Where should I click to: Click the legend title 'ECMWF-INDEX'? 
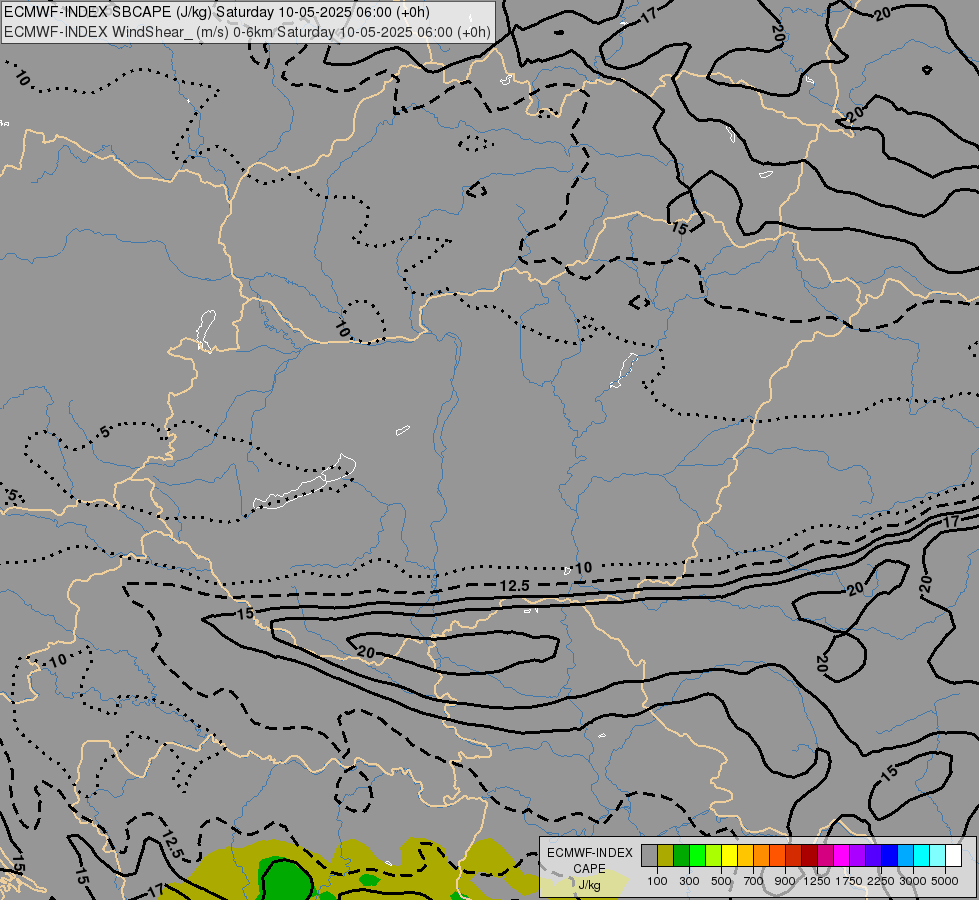[589, 853]
